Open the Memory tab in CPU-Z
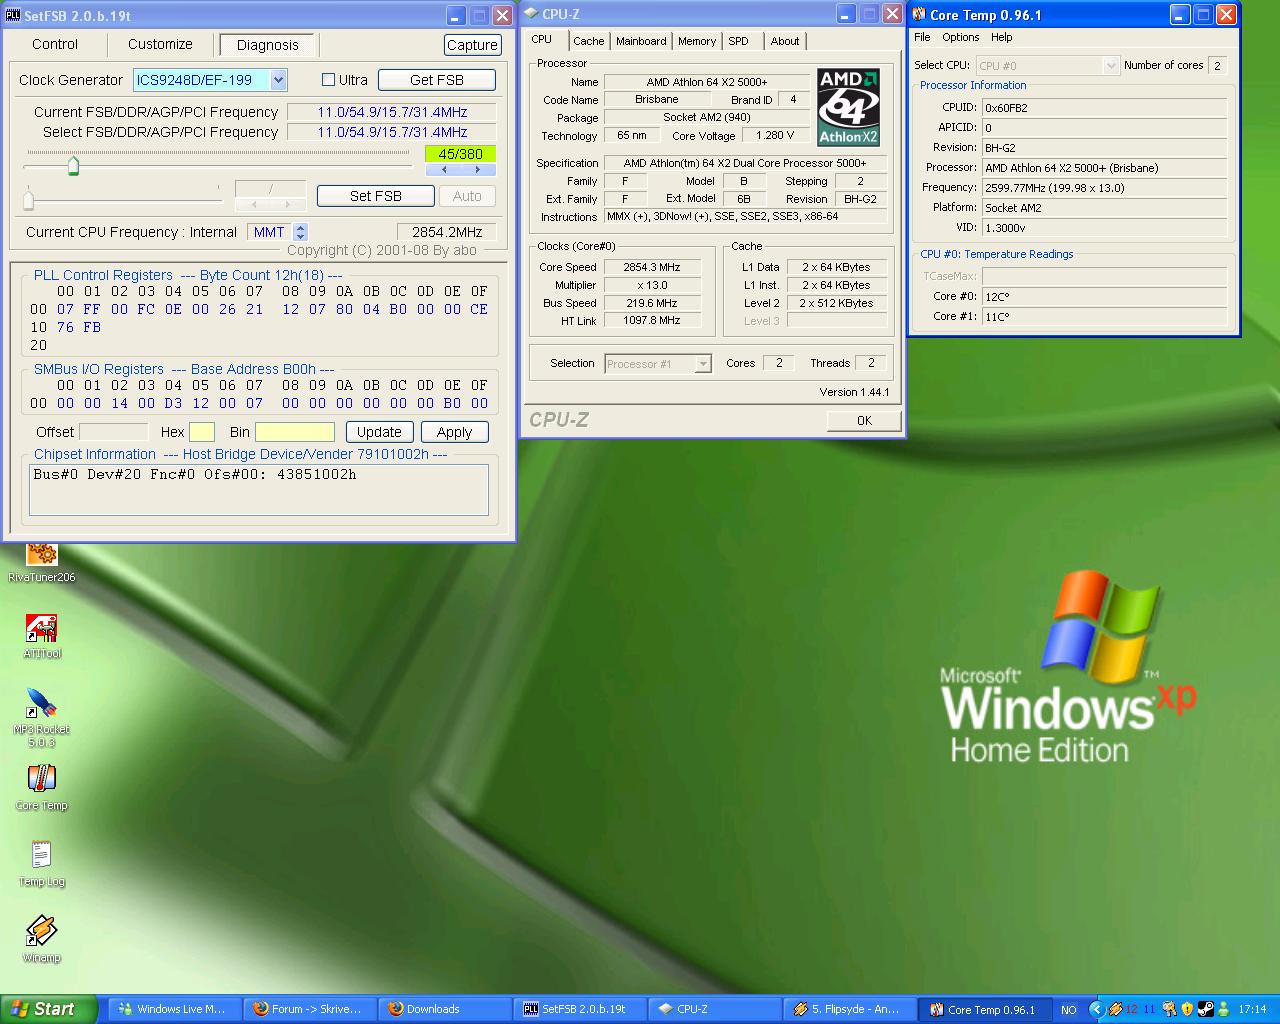 tap(697, 41)
